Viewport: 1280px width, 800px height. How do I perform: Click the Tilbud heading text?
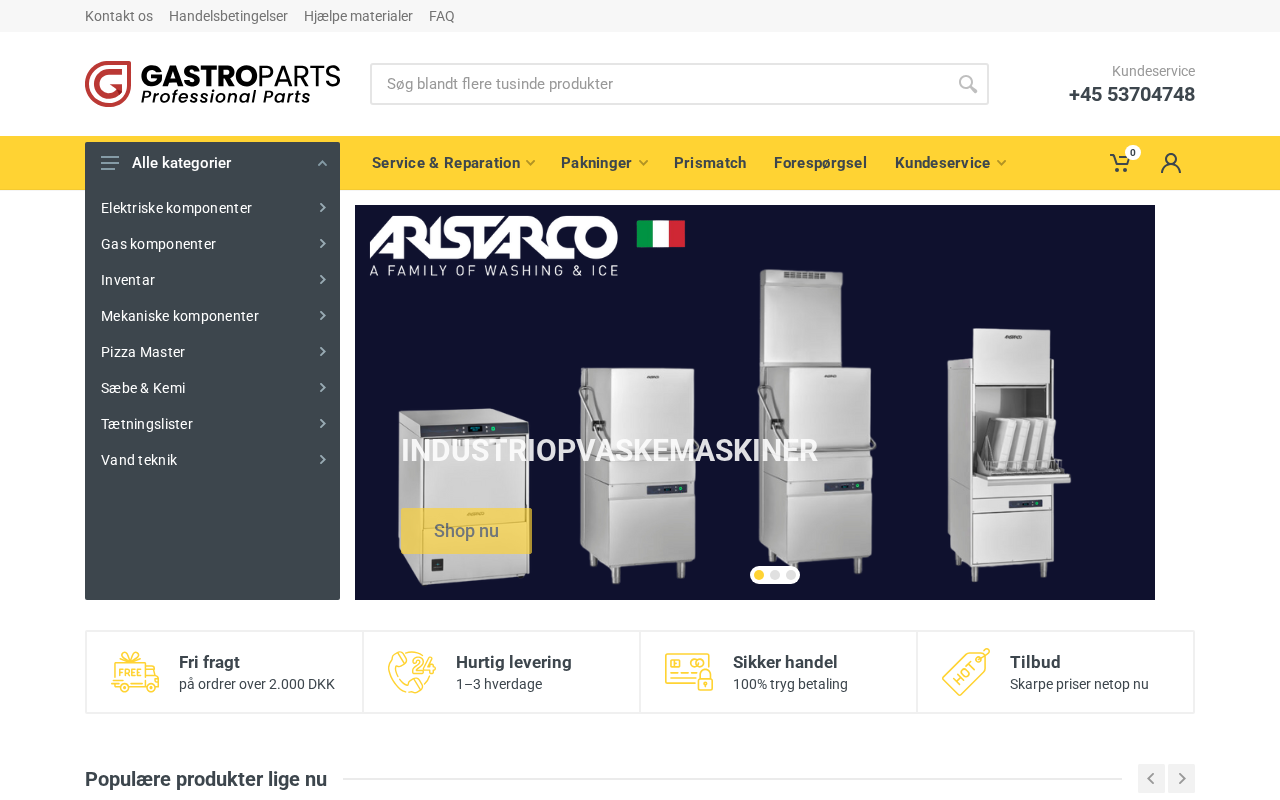coord(1035,662)
